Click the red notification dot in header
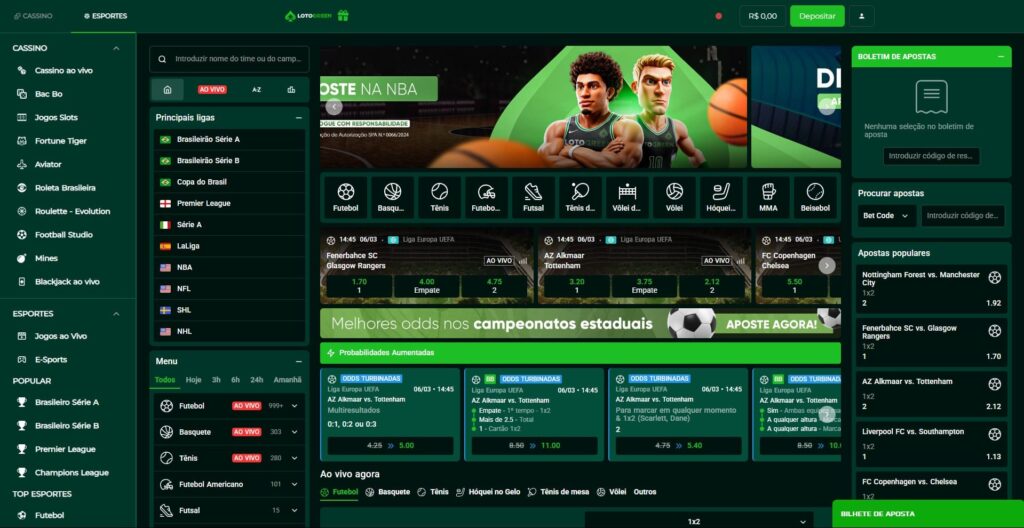 [719, 16]
